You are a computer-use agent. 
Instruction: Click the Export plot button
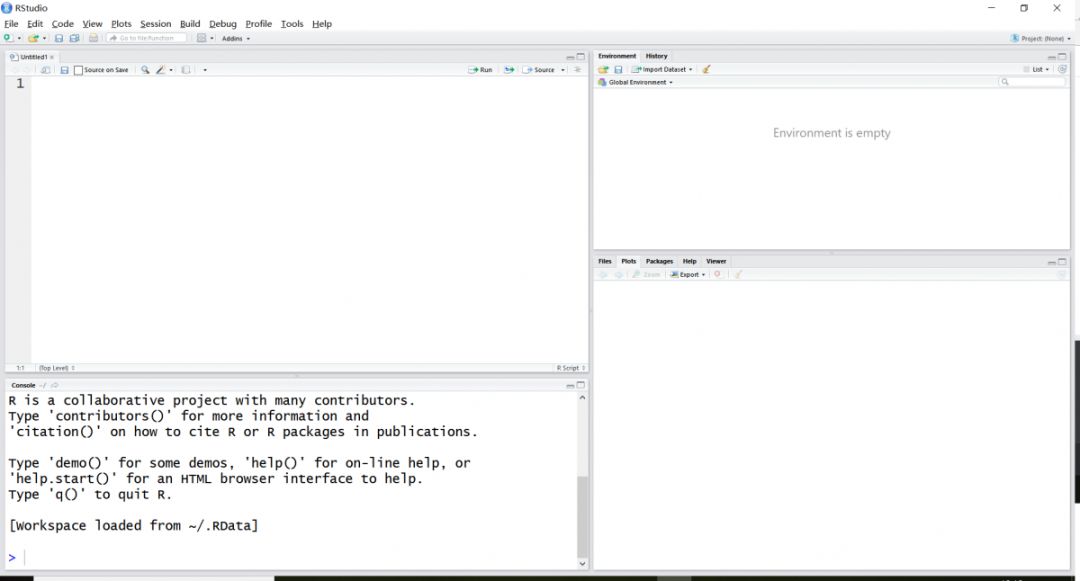pos(688,274)
